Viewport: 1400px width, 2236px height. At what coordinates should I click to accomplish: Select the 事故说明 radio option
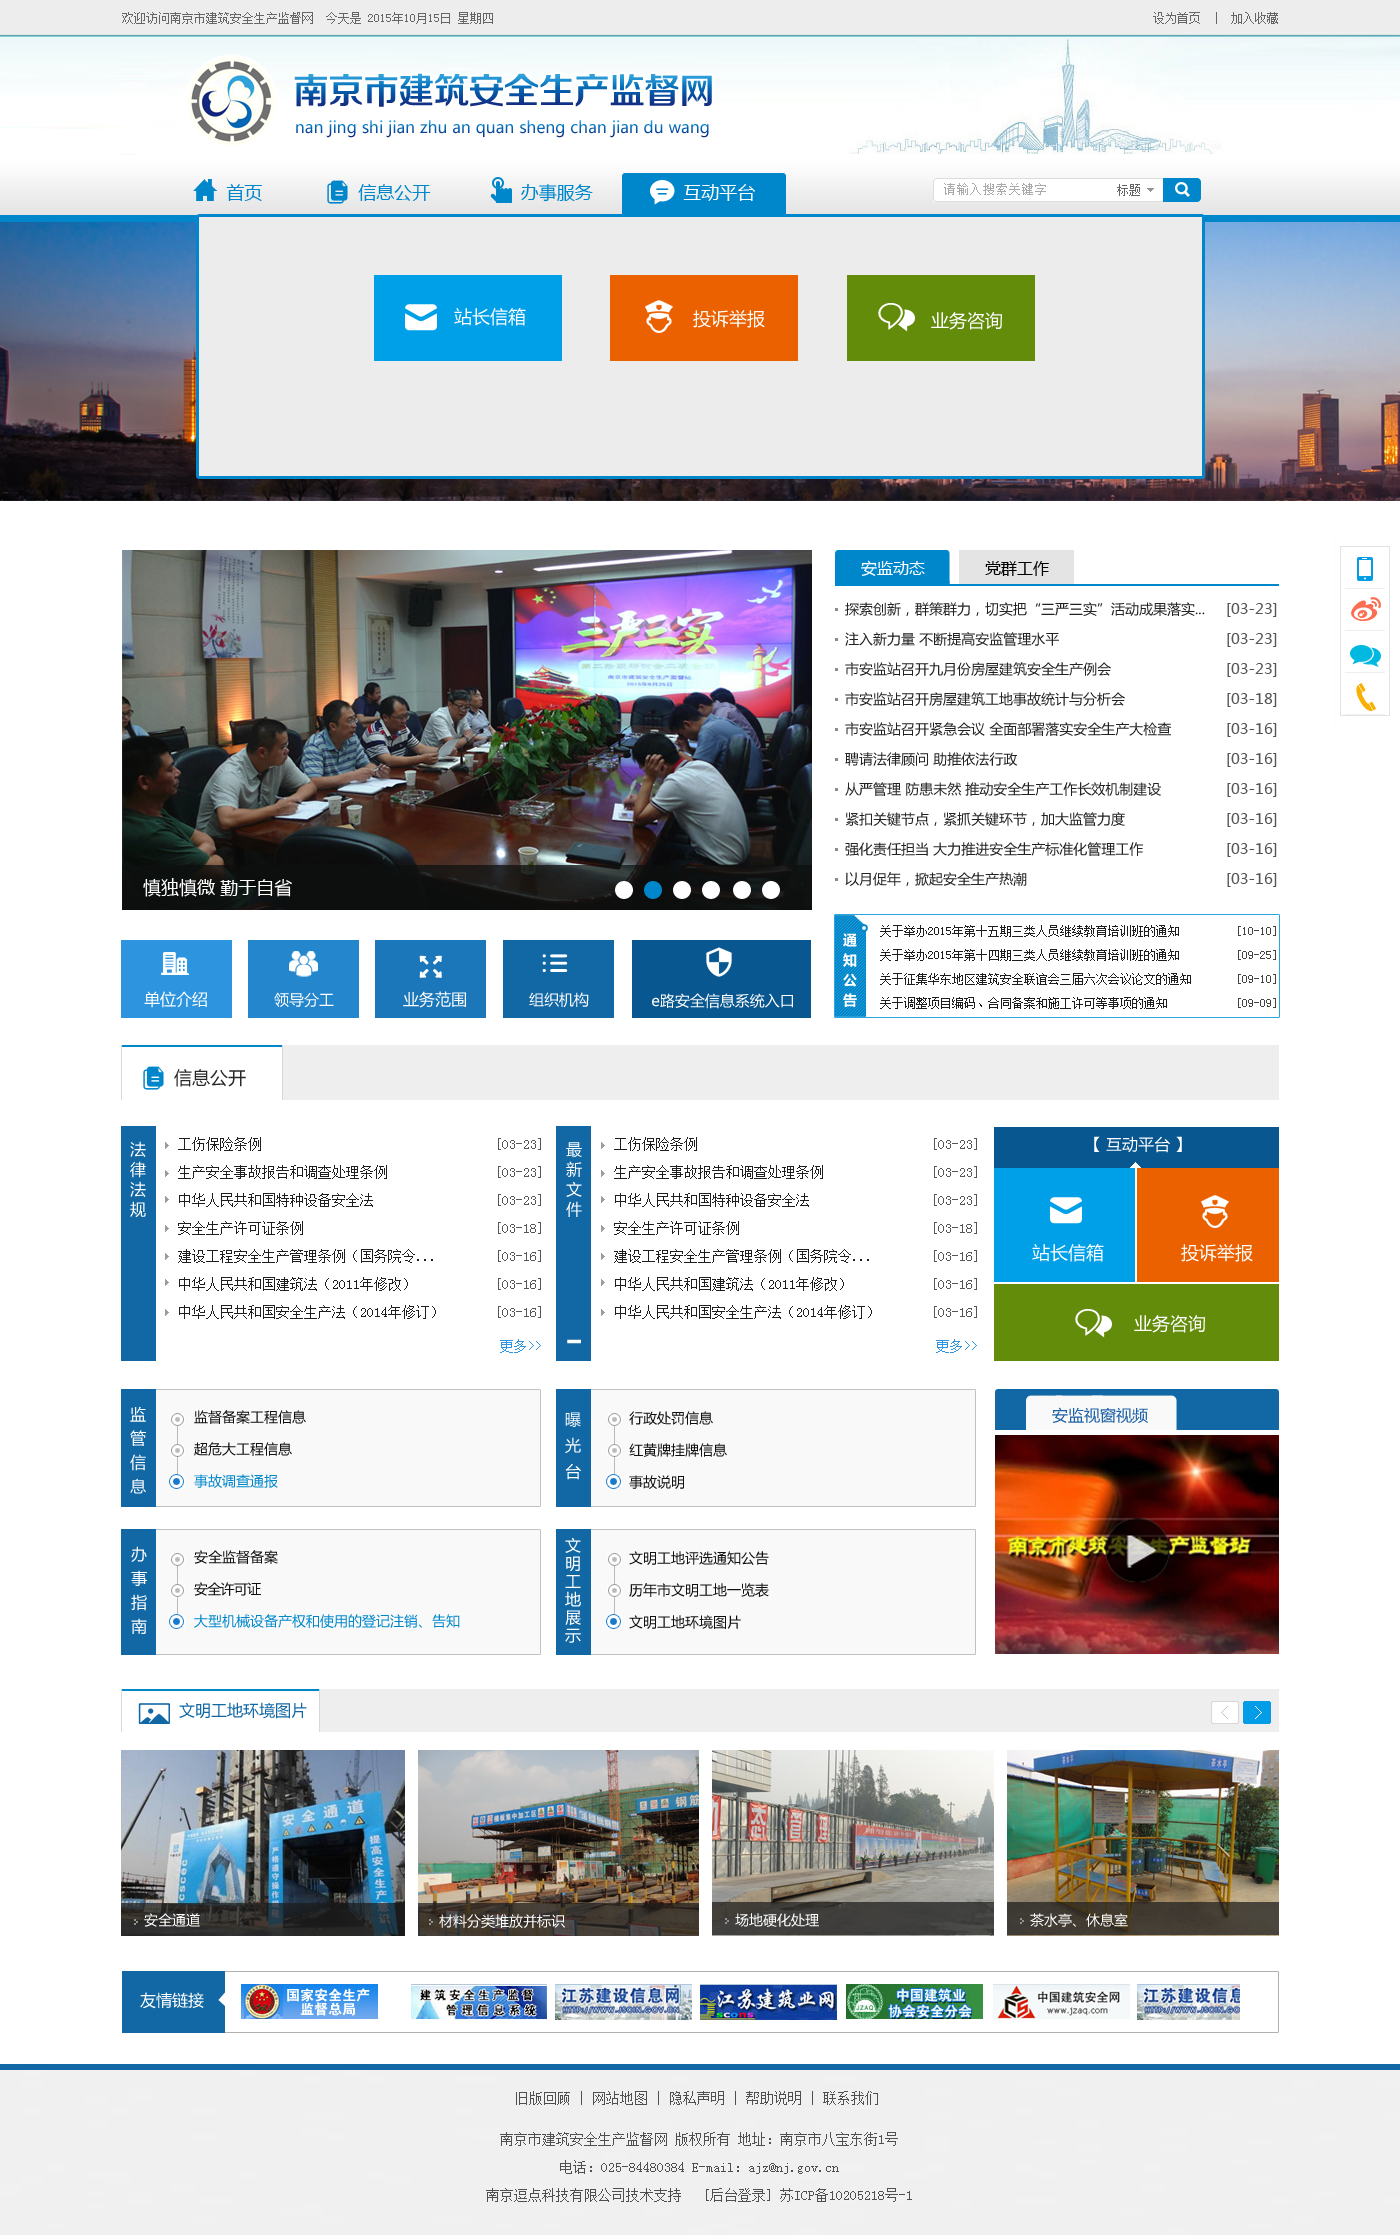click(x=614, y=1482)
